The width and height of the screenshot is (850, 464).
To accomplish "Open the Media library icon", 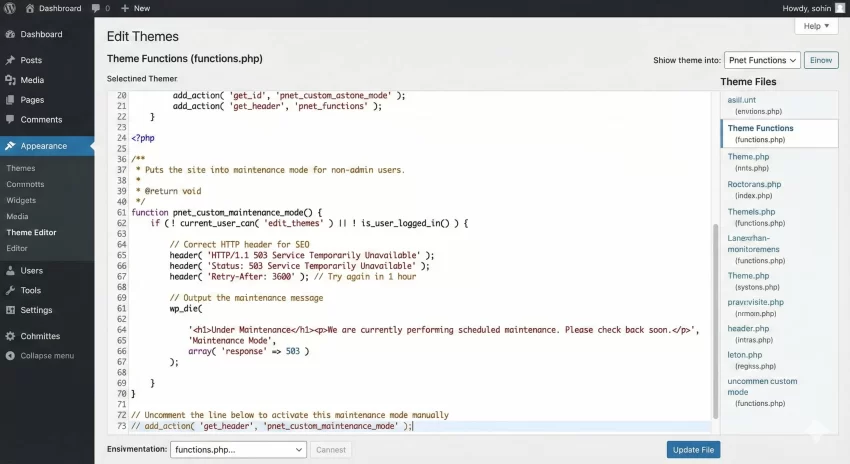I will coord(10,80).
